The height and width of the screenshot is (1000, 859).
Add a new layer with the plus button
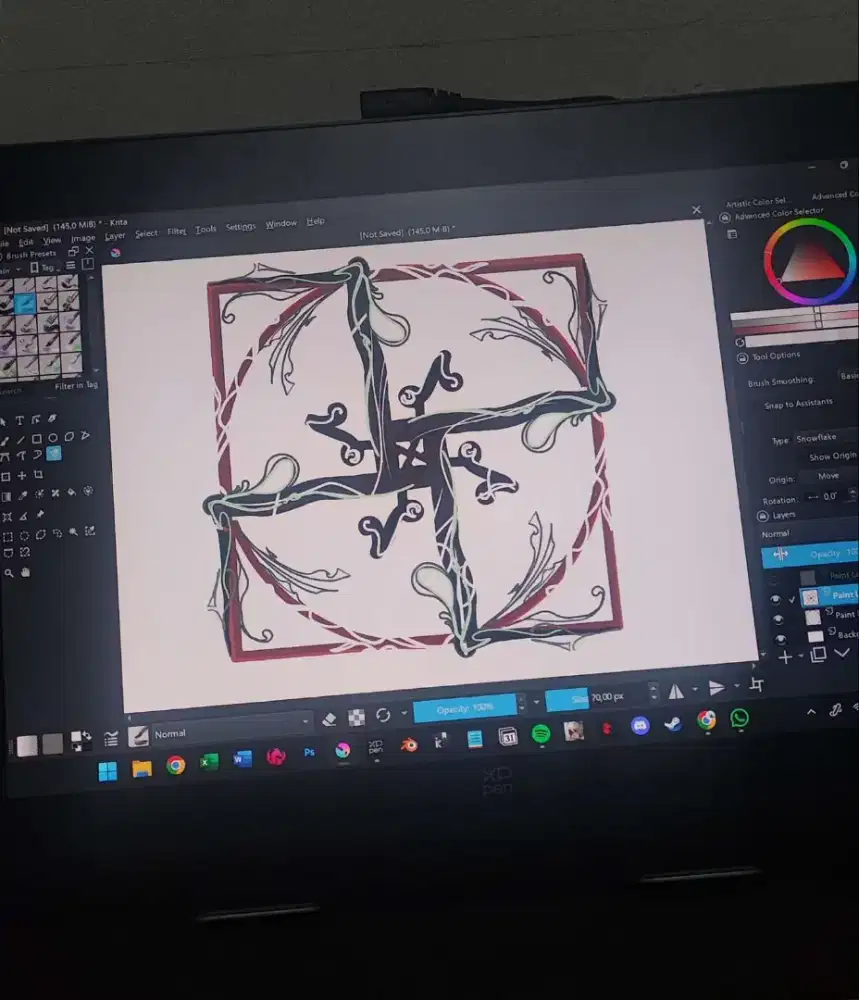[x=786, y=656]
